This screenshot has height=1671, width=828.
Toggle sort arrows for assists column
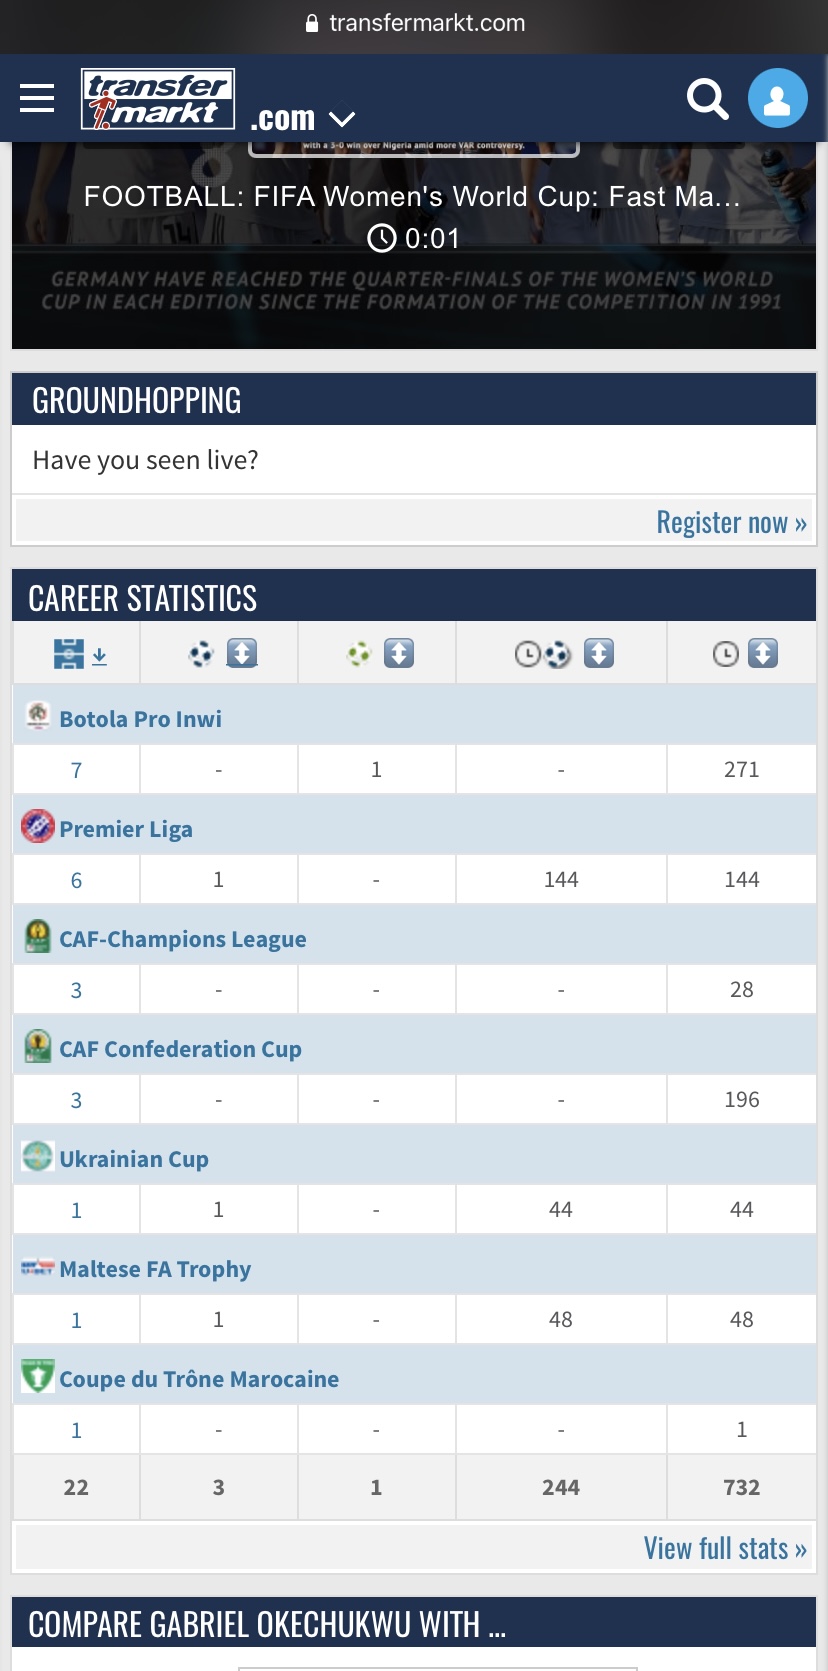click(x=399, y=654)
